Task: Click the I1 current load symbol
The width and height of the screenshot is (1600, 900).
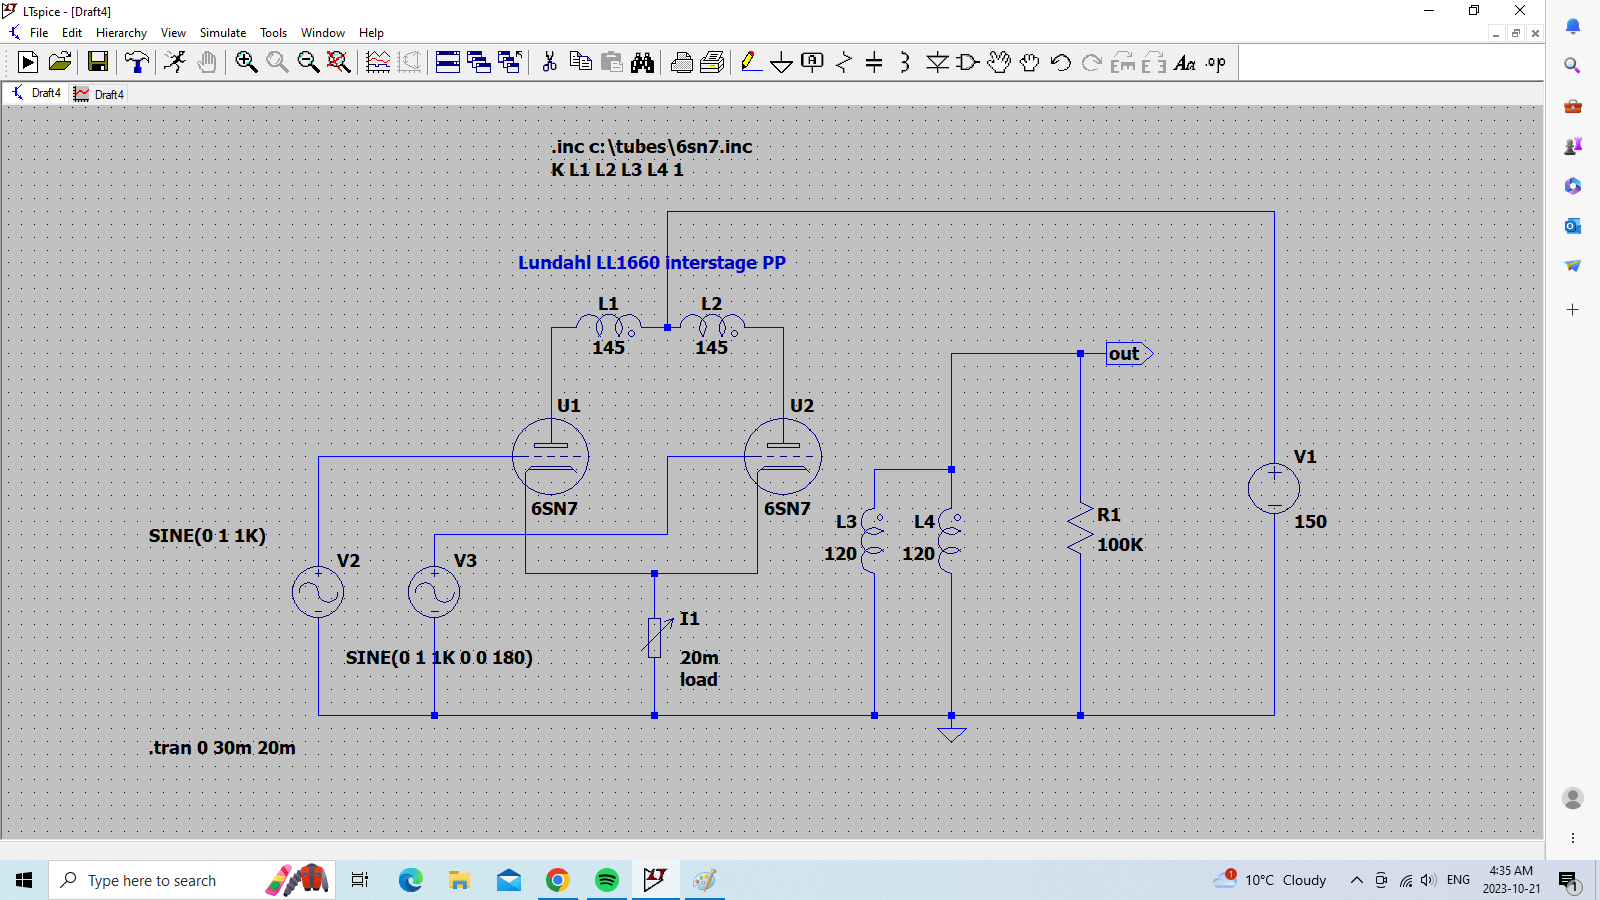Action: 656,637
